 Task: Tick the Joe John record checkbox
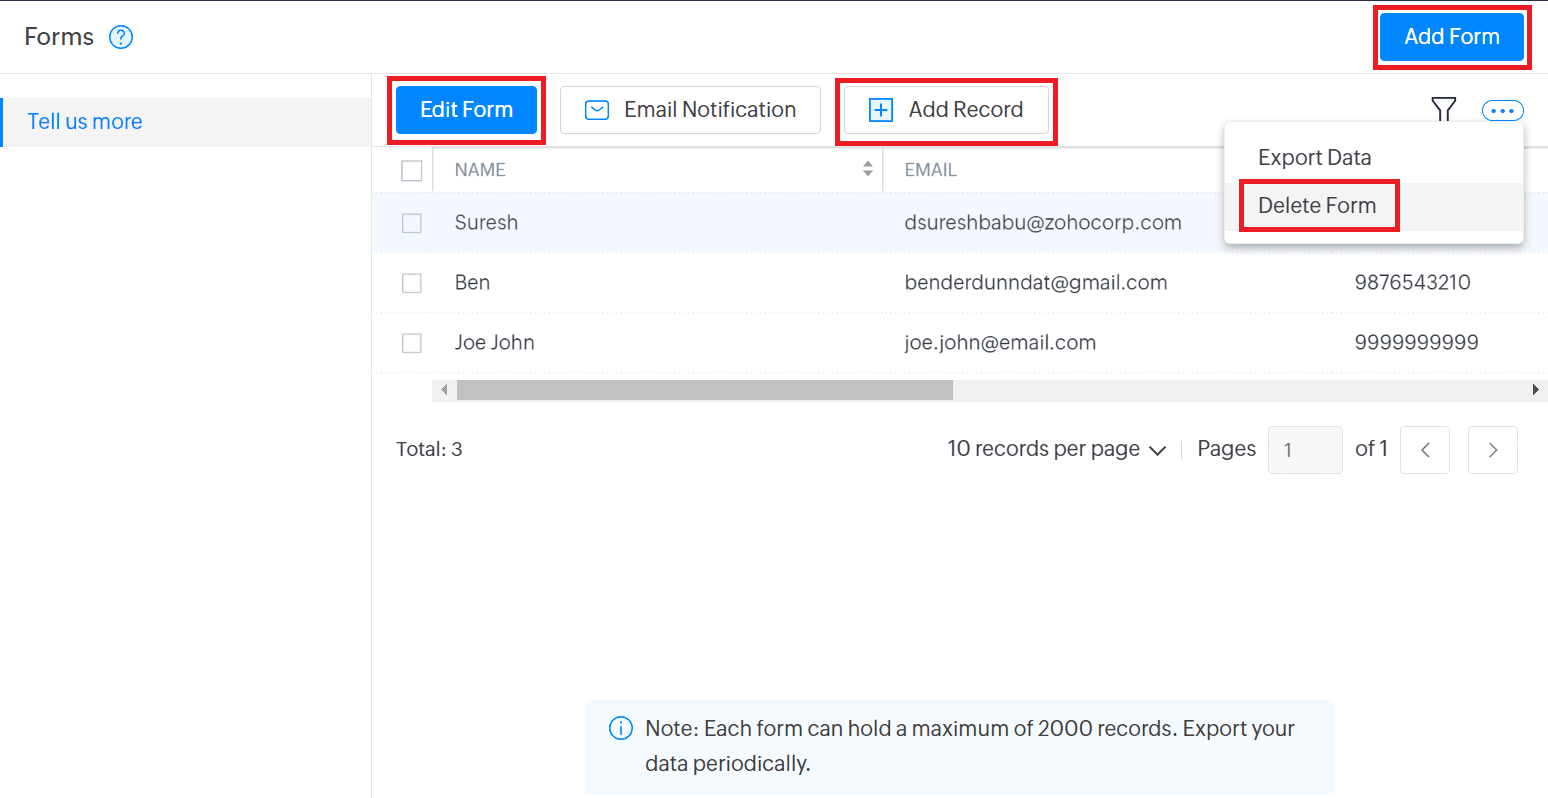click(x=411, y=343)
